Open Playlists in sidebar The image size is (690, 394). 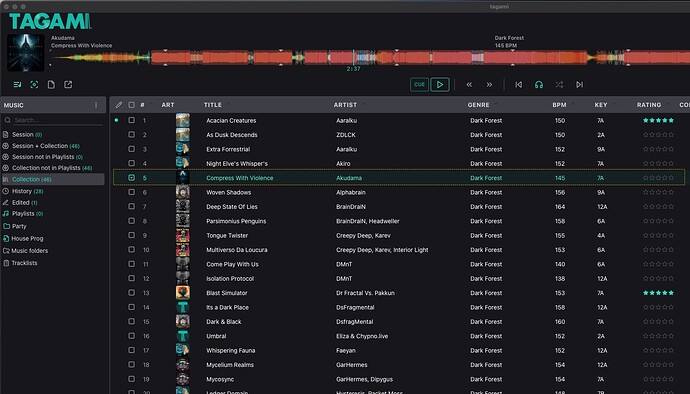pos(27,214)
